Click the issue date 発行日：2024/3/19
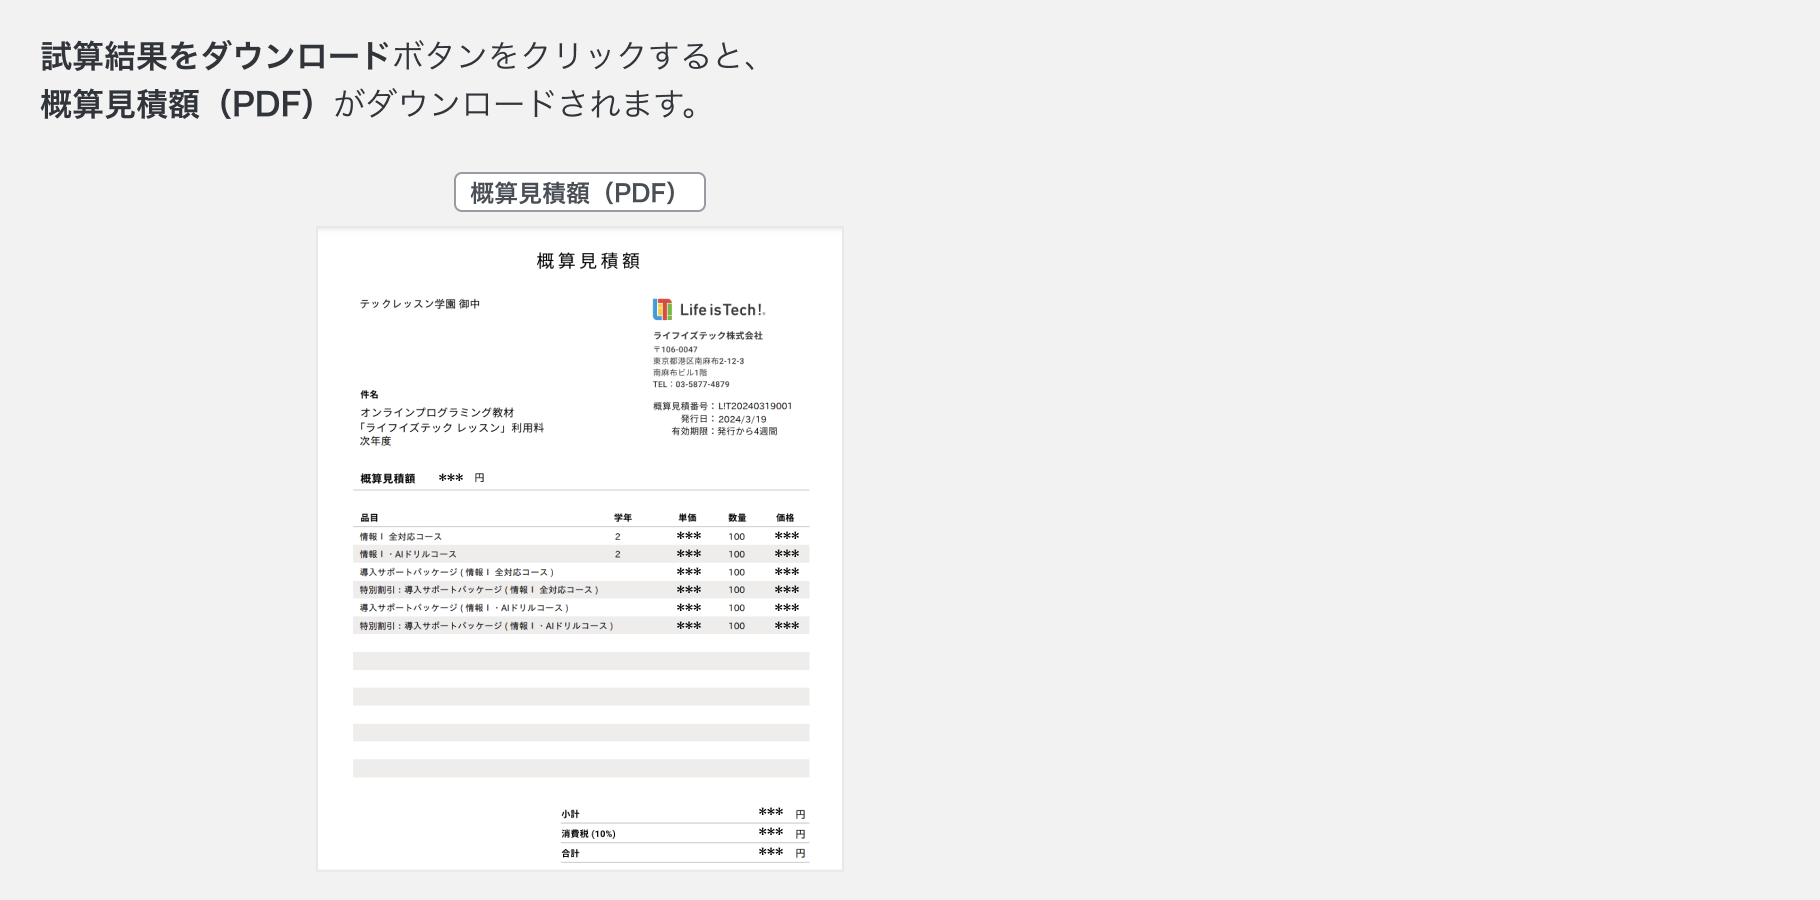Viewport: 1820px width, 900px height. [724, 419]
